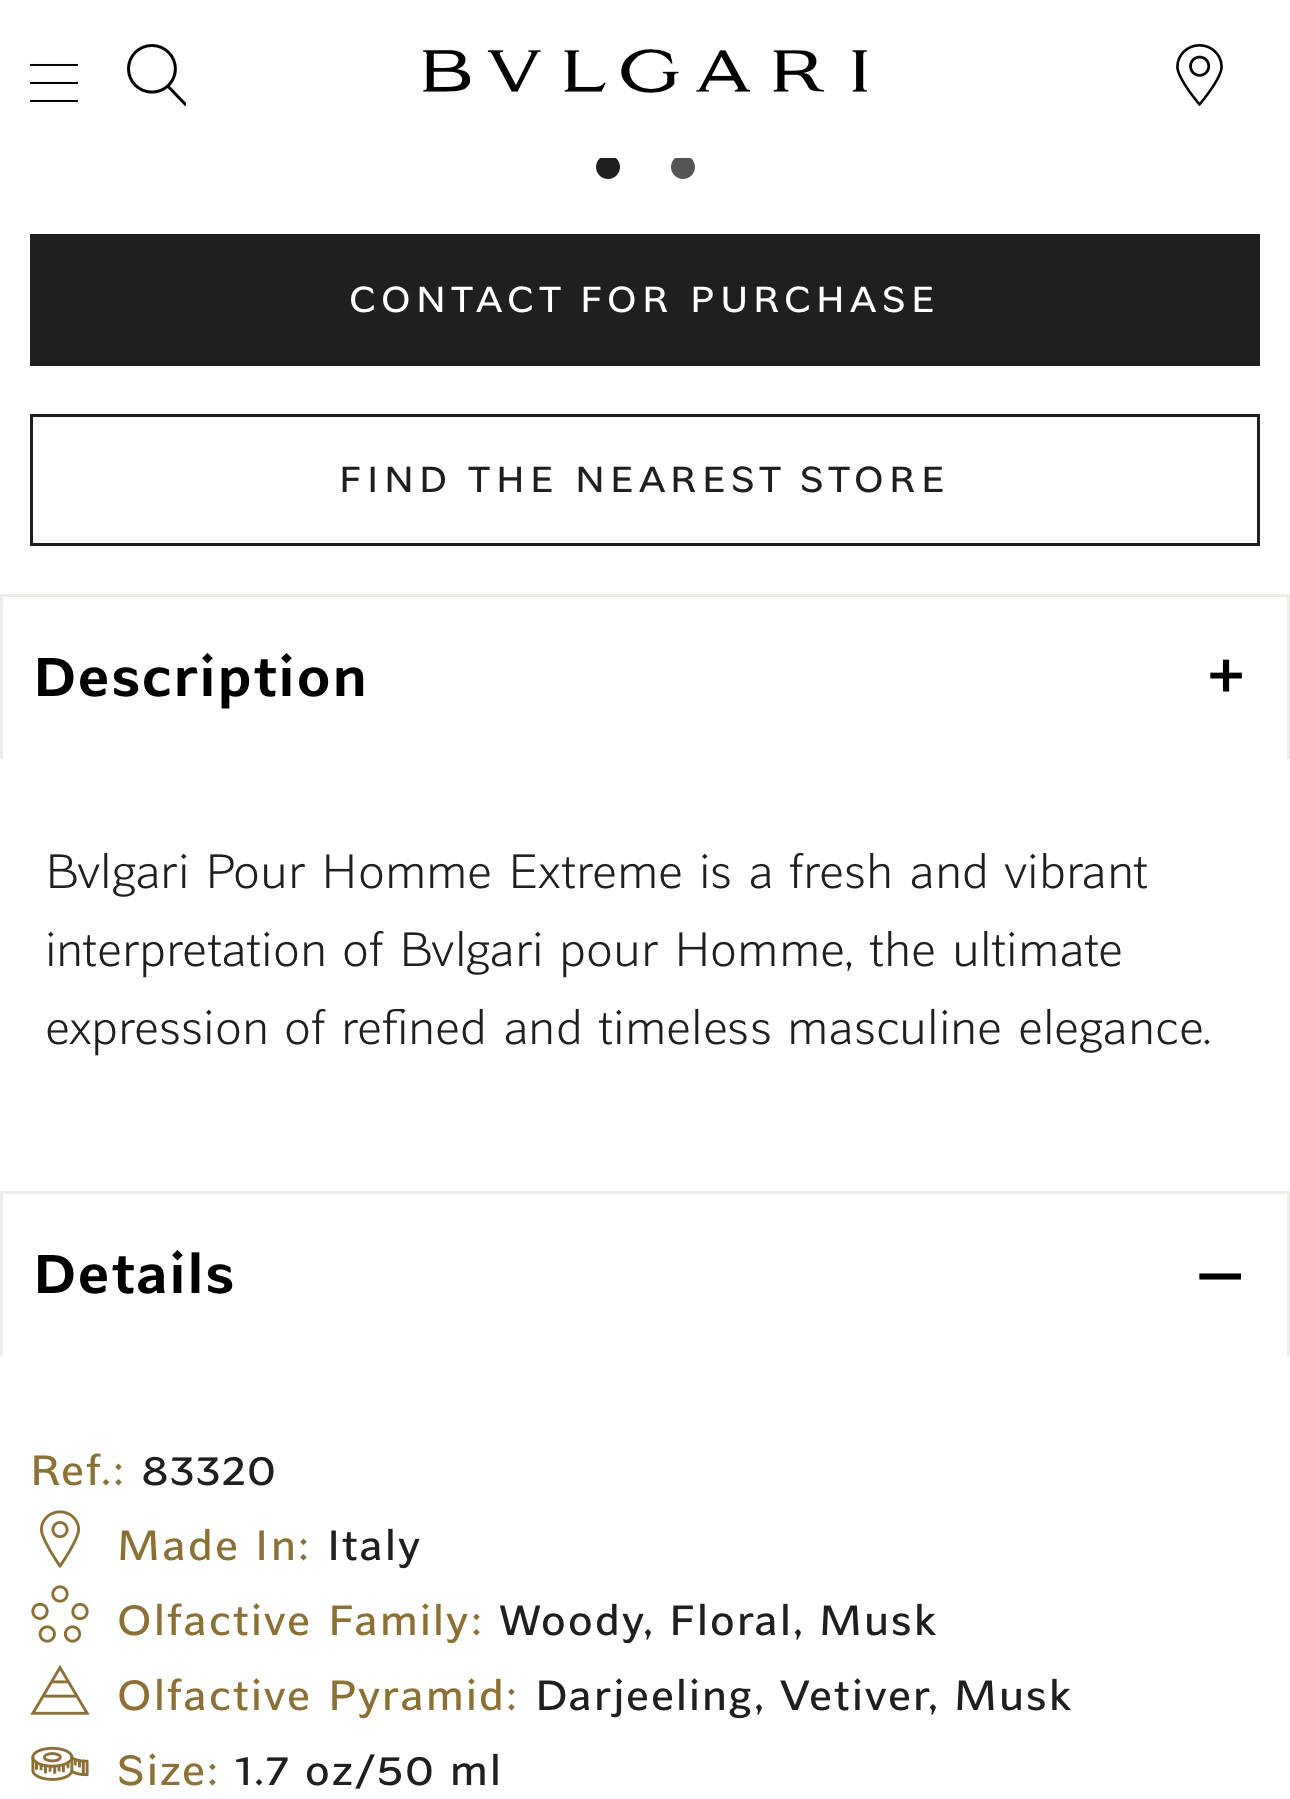Click the Description section heading

tap(201, 679)
